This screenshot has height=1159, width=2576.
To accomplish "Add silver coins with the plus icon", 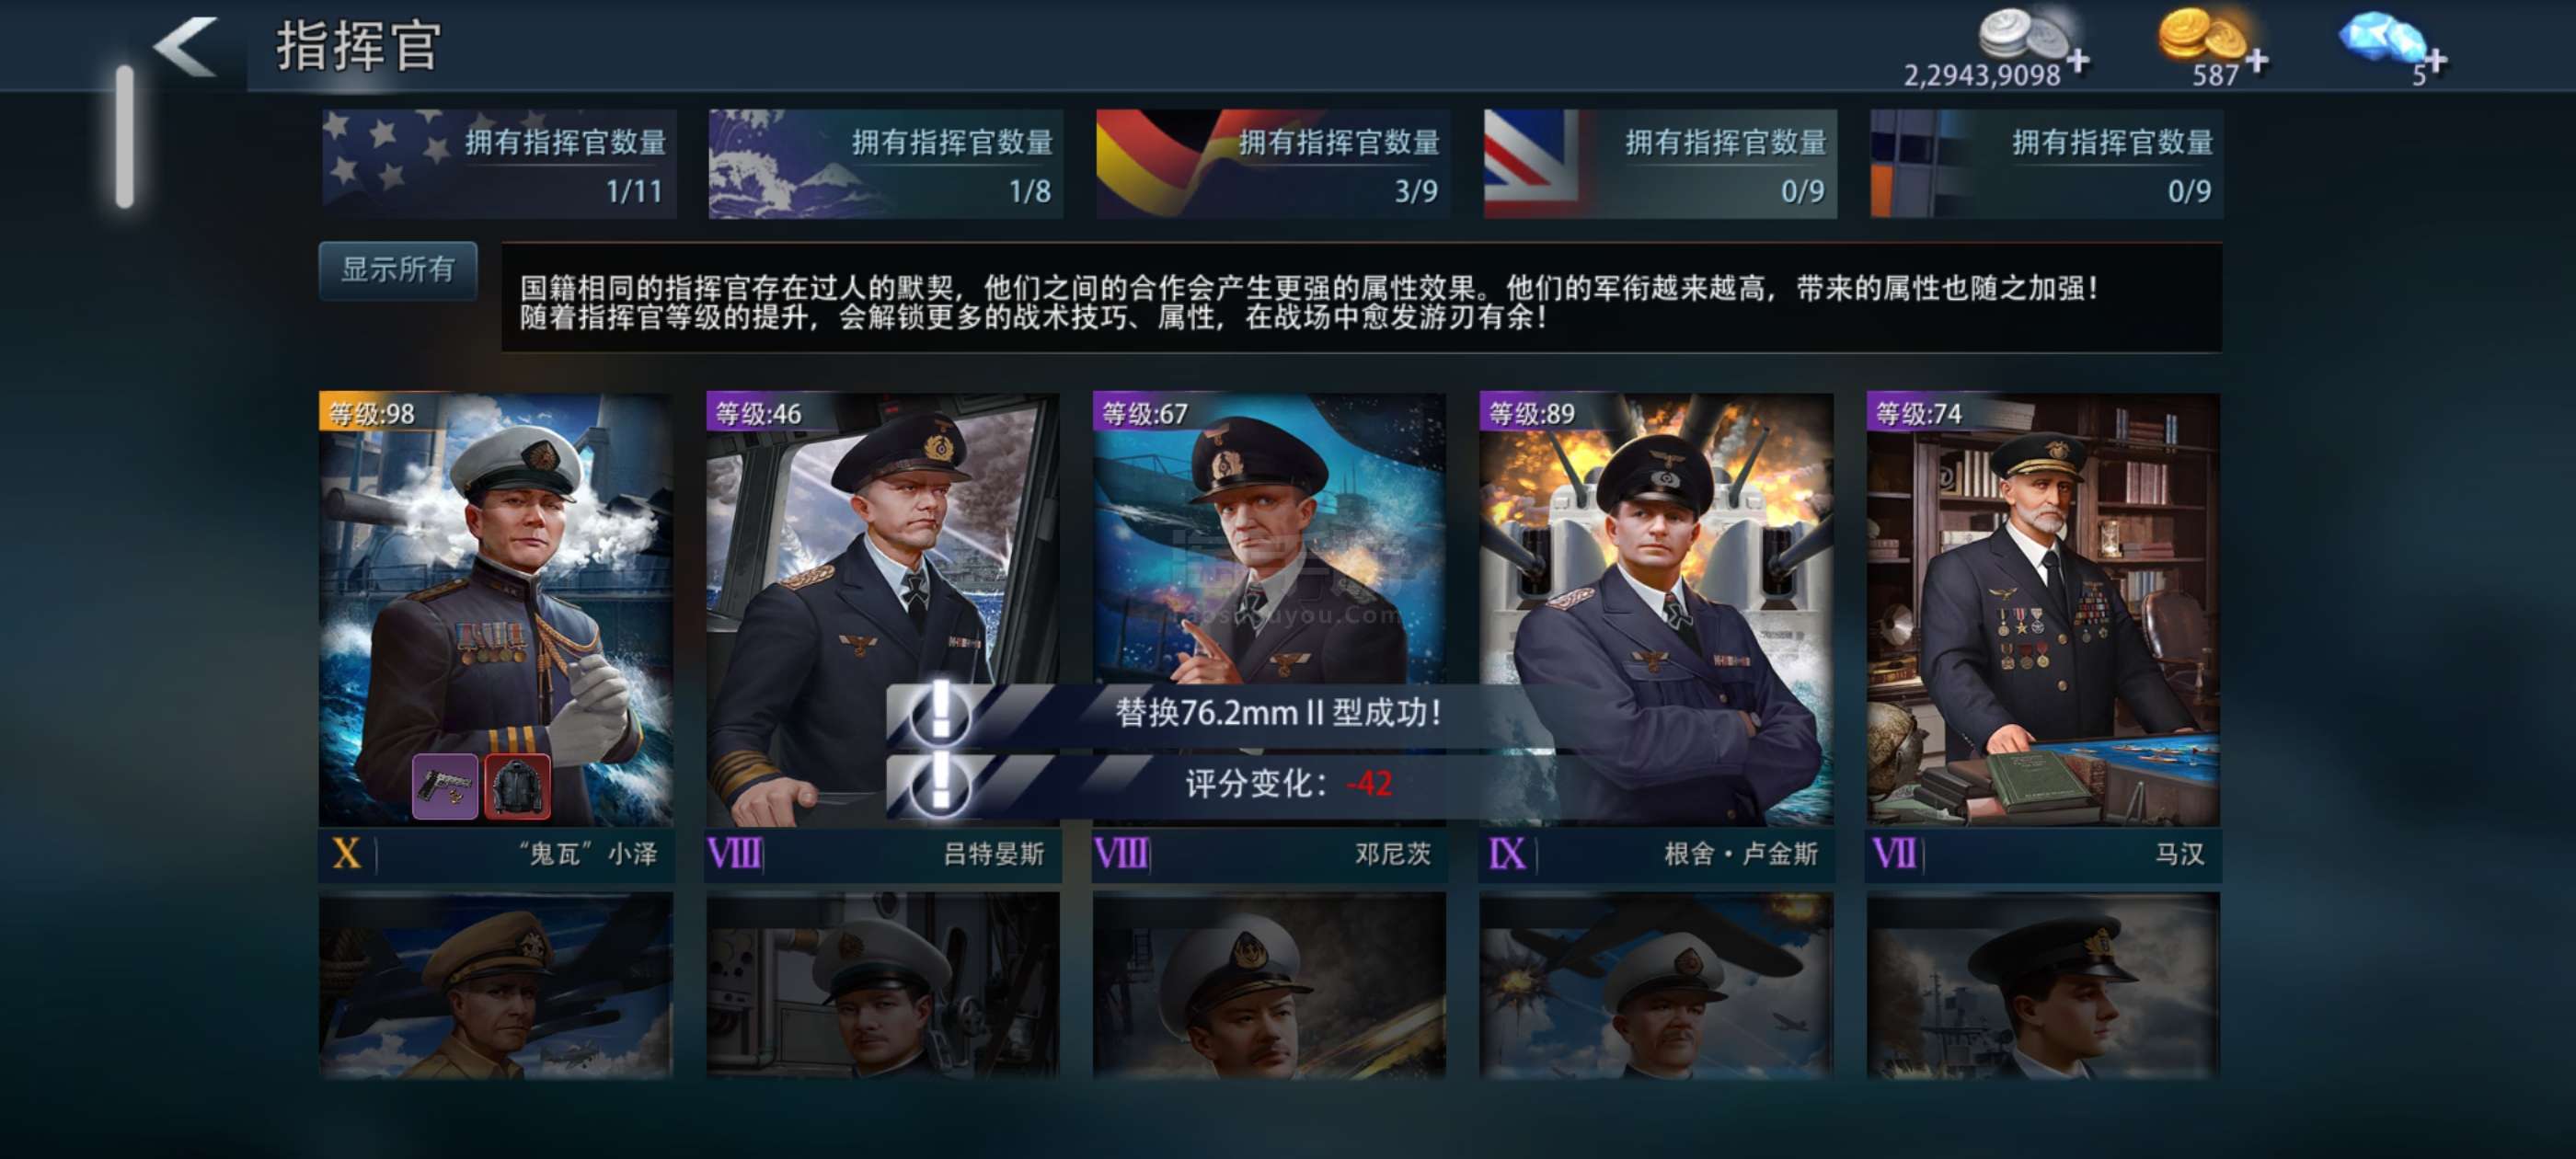I will pyautogui.click(x=2078, y=62).
